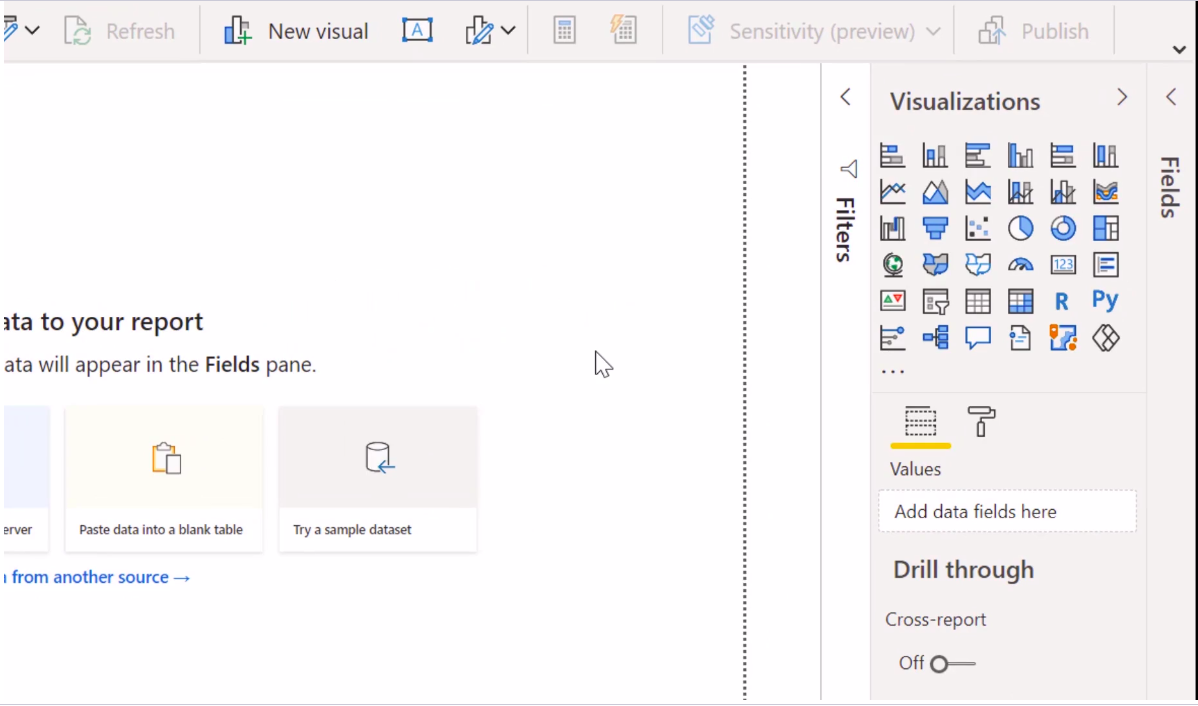Insert the Shape map visual
Viewport: 1198px width, 706px height.
[x=978, y=264]
